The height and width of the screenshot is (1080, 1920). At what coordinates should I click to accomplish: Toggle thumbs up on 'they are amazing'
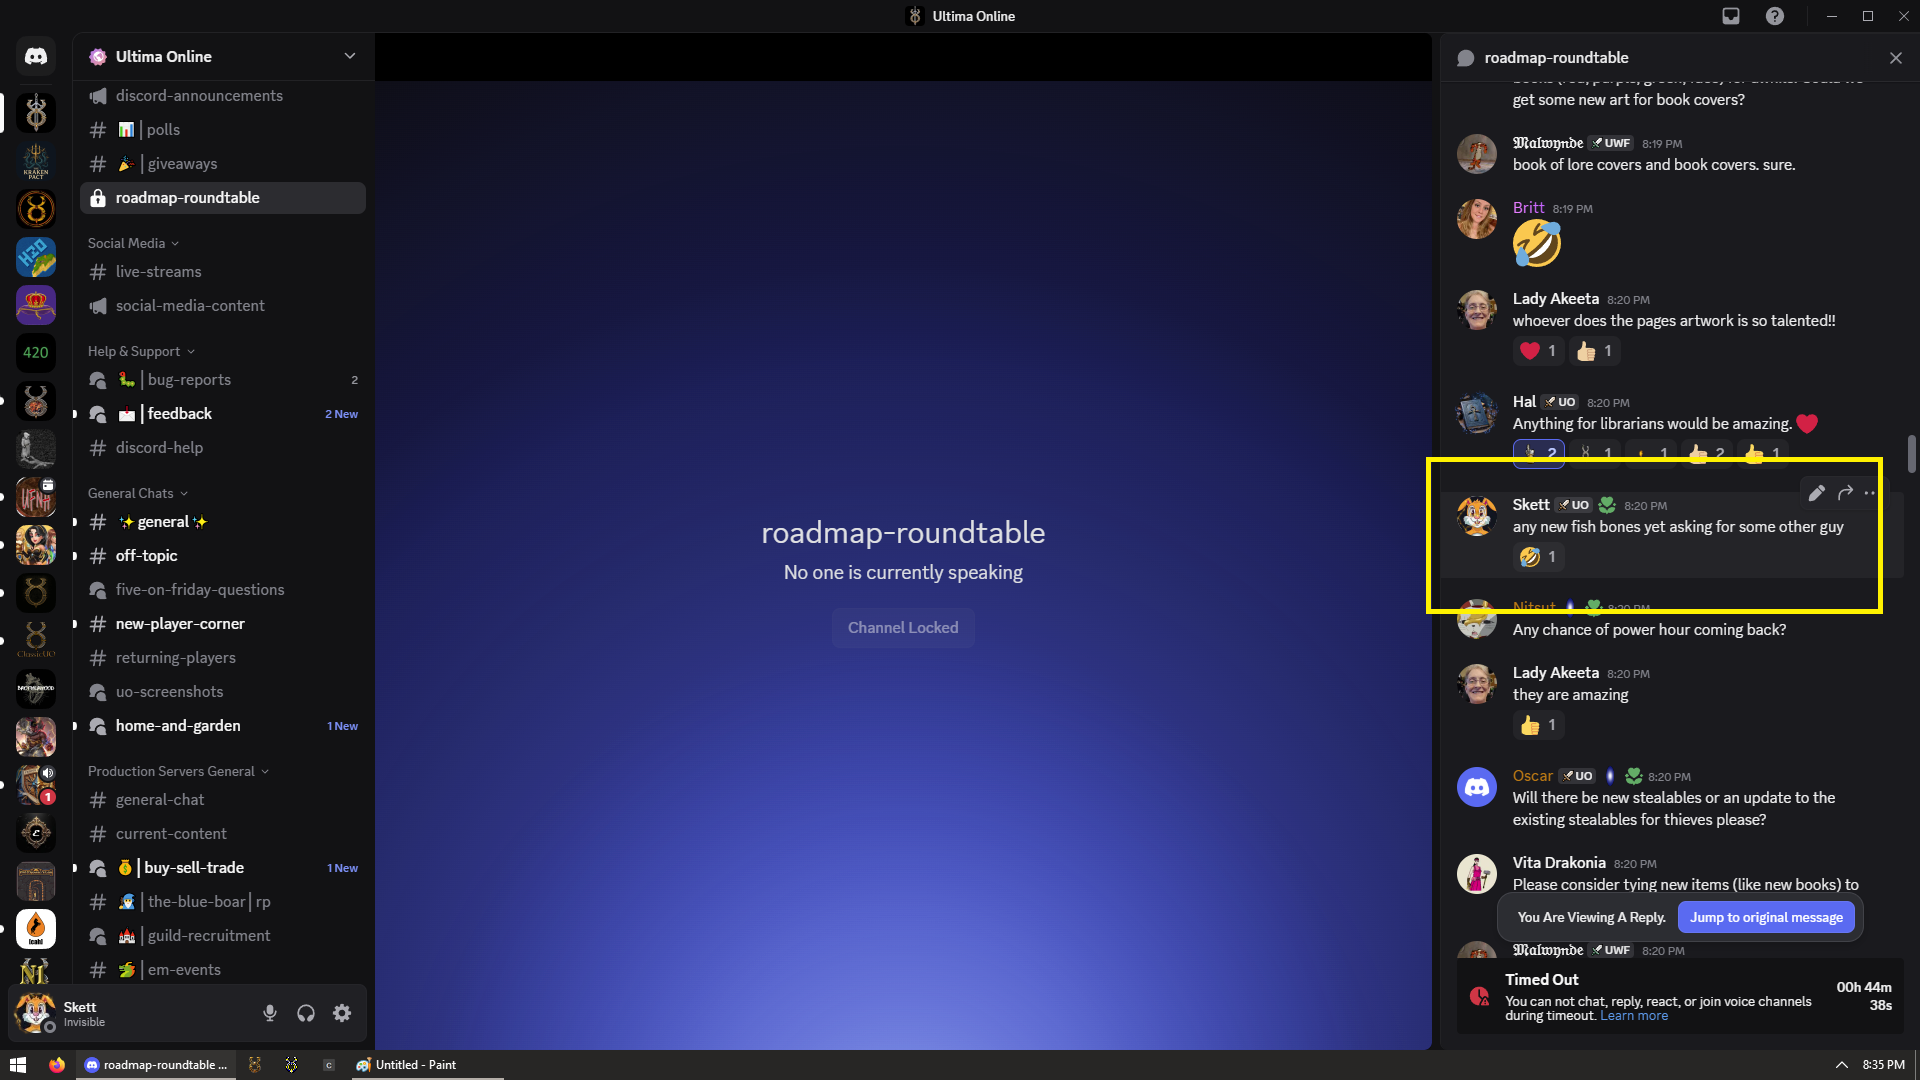click(x=1538, y=725)
